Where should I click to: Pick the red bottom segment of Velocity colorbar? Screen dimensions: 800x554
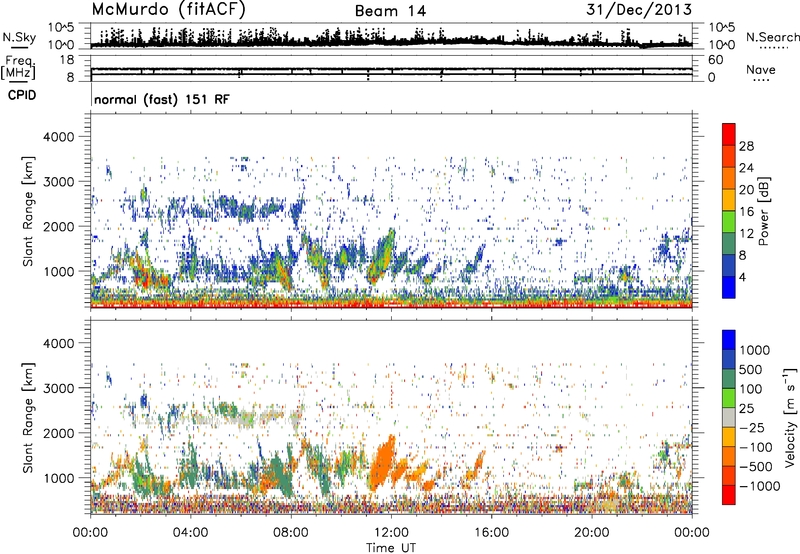click(x=728, y=495)
